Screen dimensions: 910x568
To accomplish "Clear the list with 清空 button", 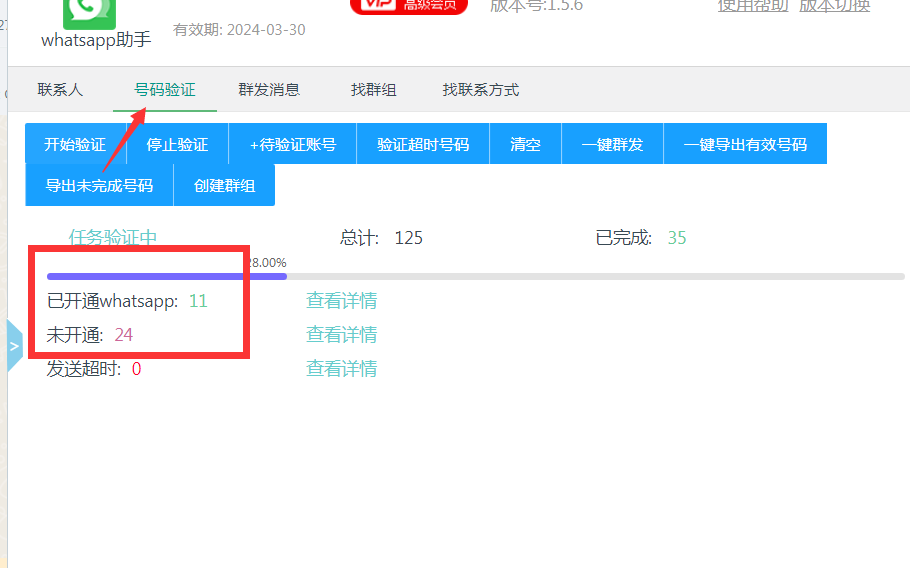I will point(525,144).
